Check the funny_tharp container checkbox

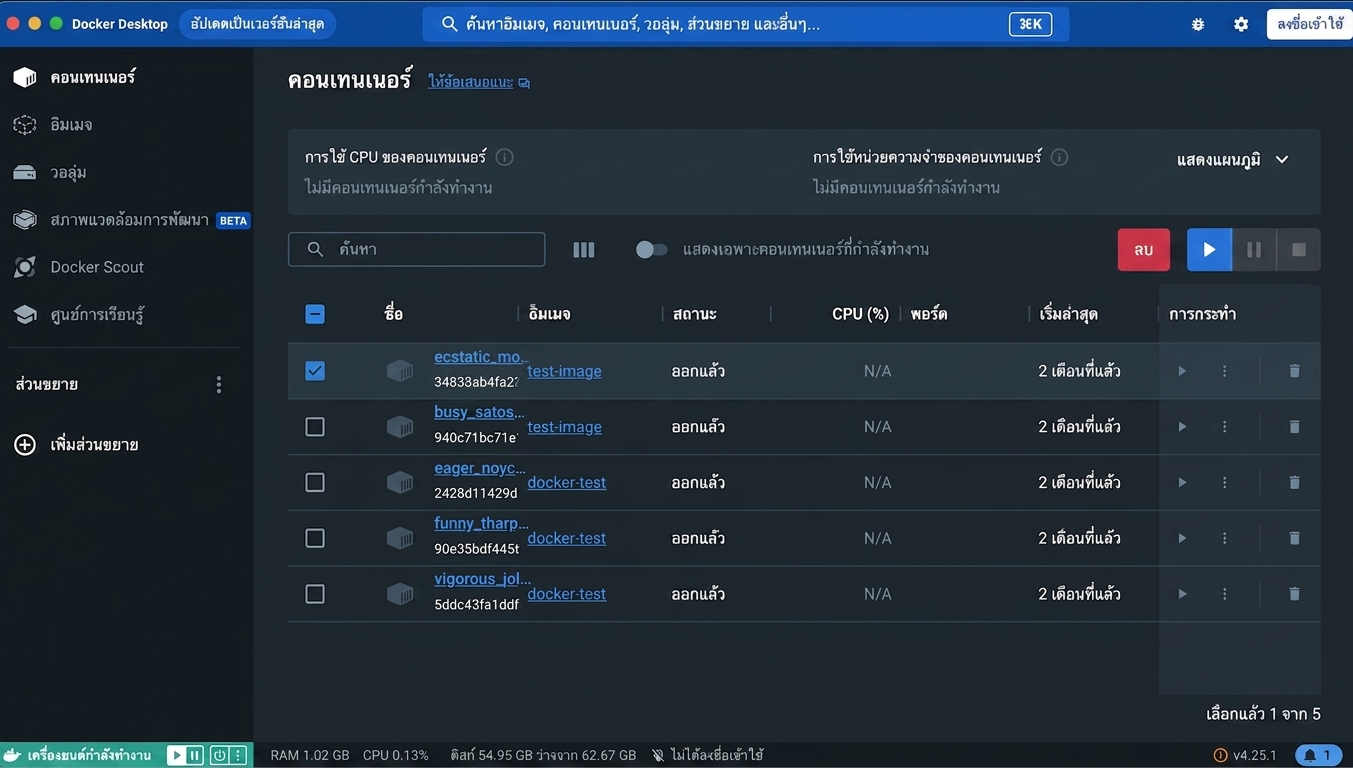point(315,538)
